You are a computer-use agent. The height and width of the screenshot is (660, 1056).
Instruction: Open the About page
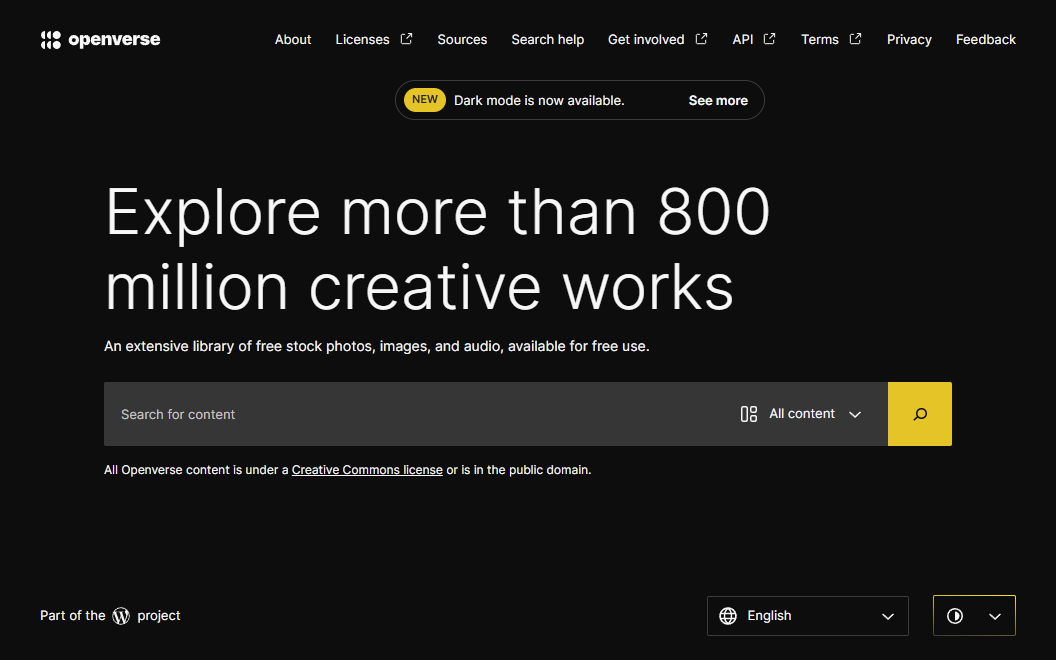click(x=293, y=39)
